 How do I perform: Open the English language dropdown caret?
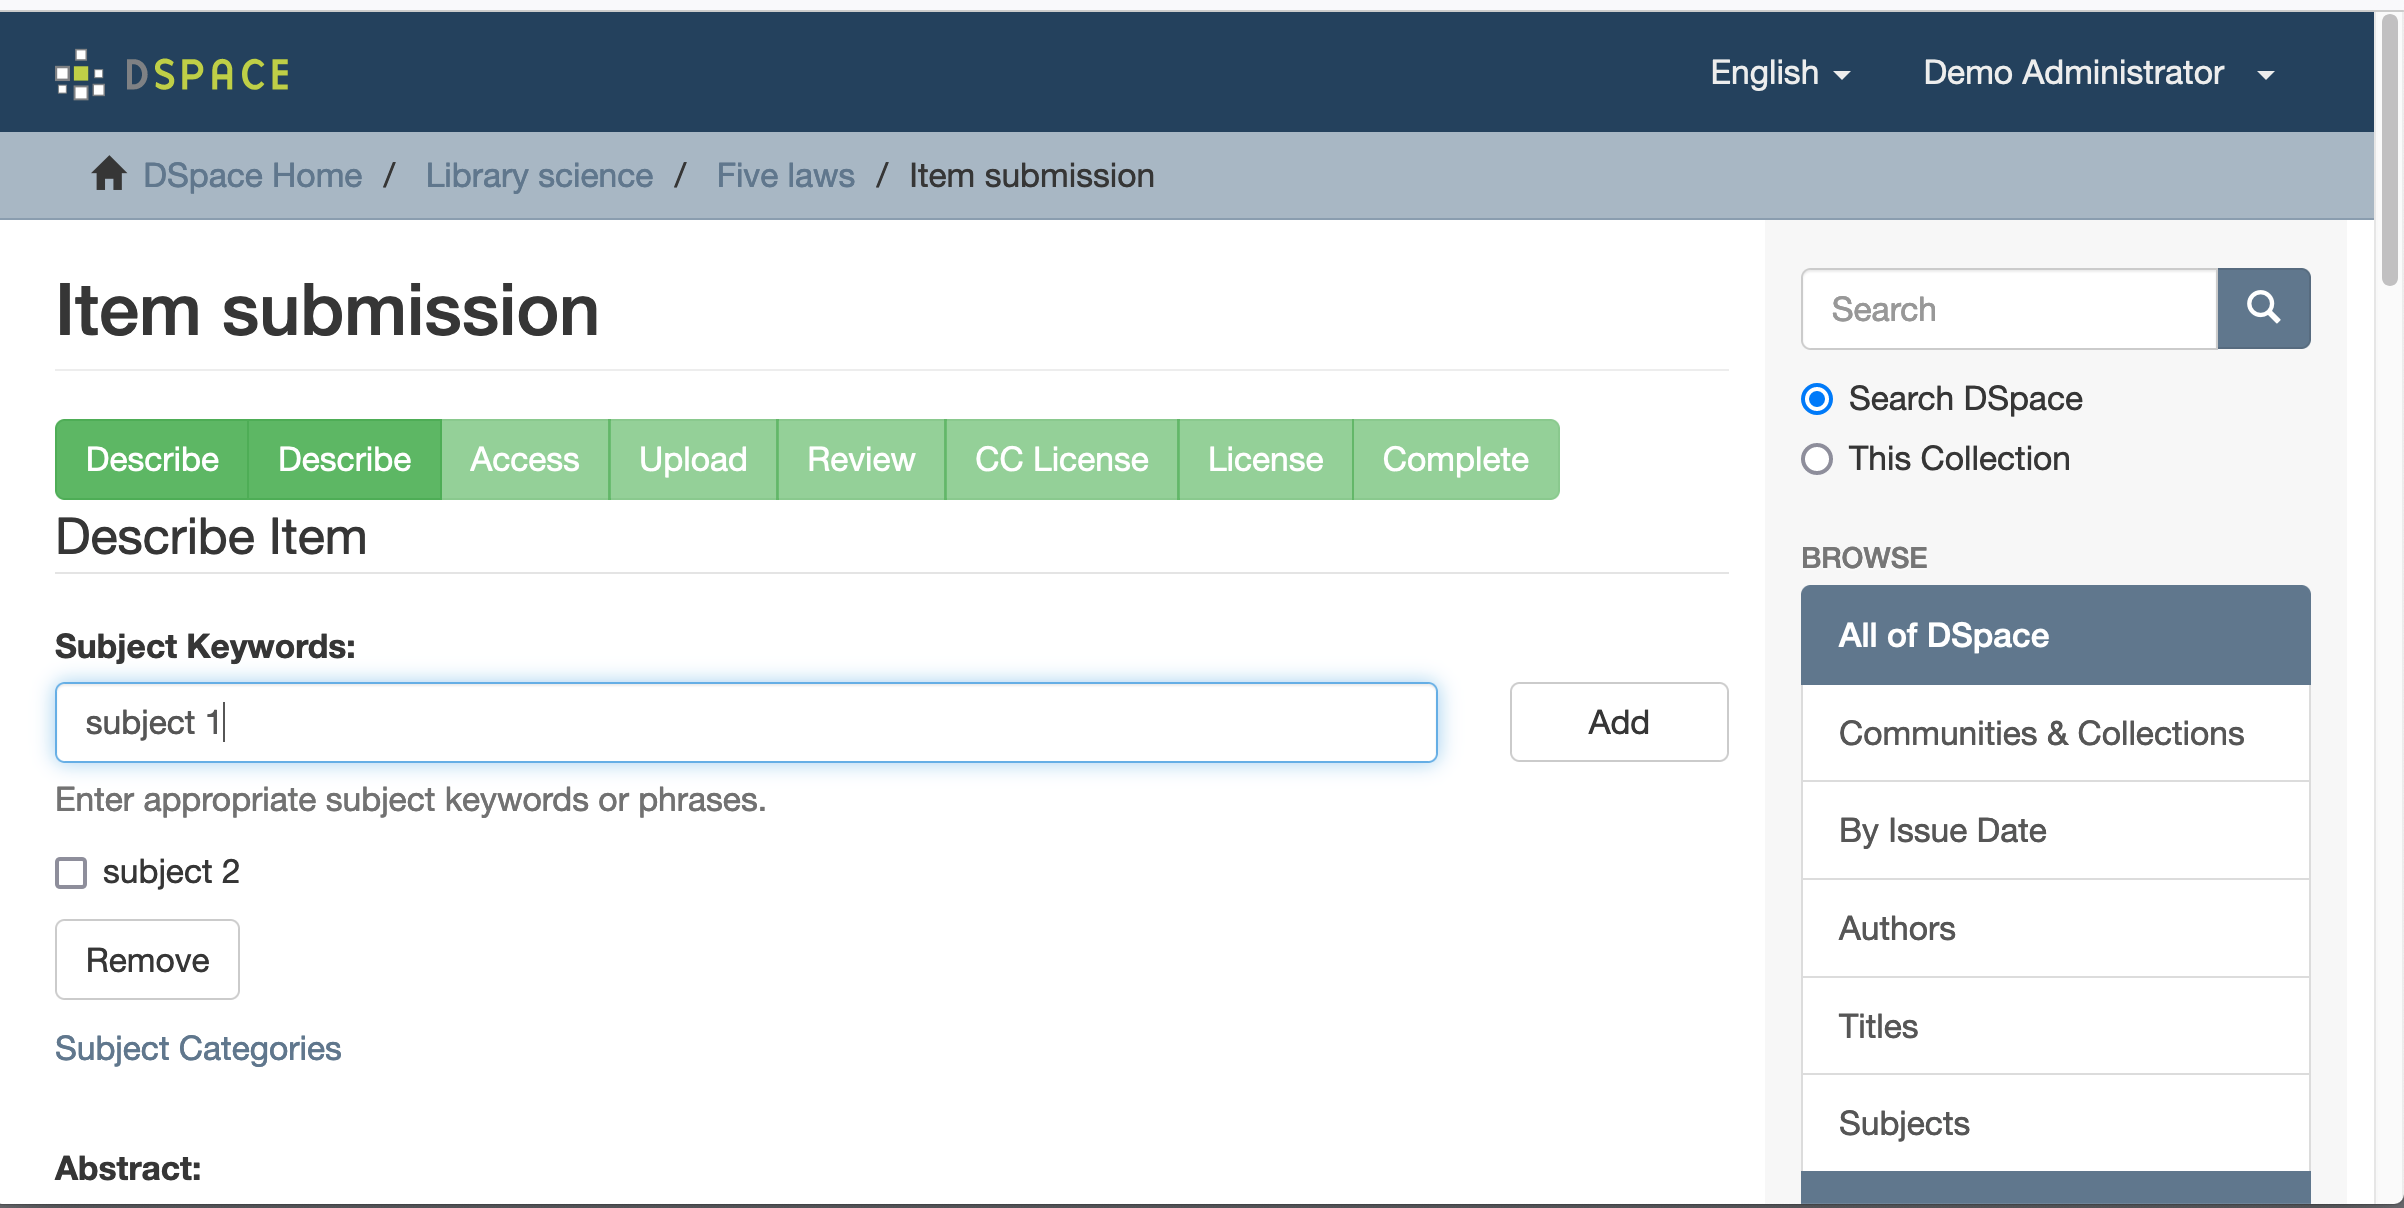coord(1843,74)
